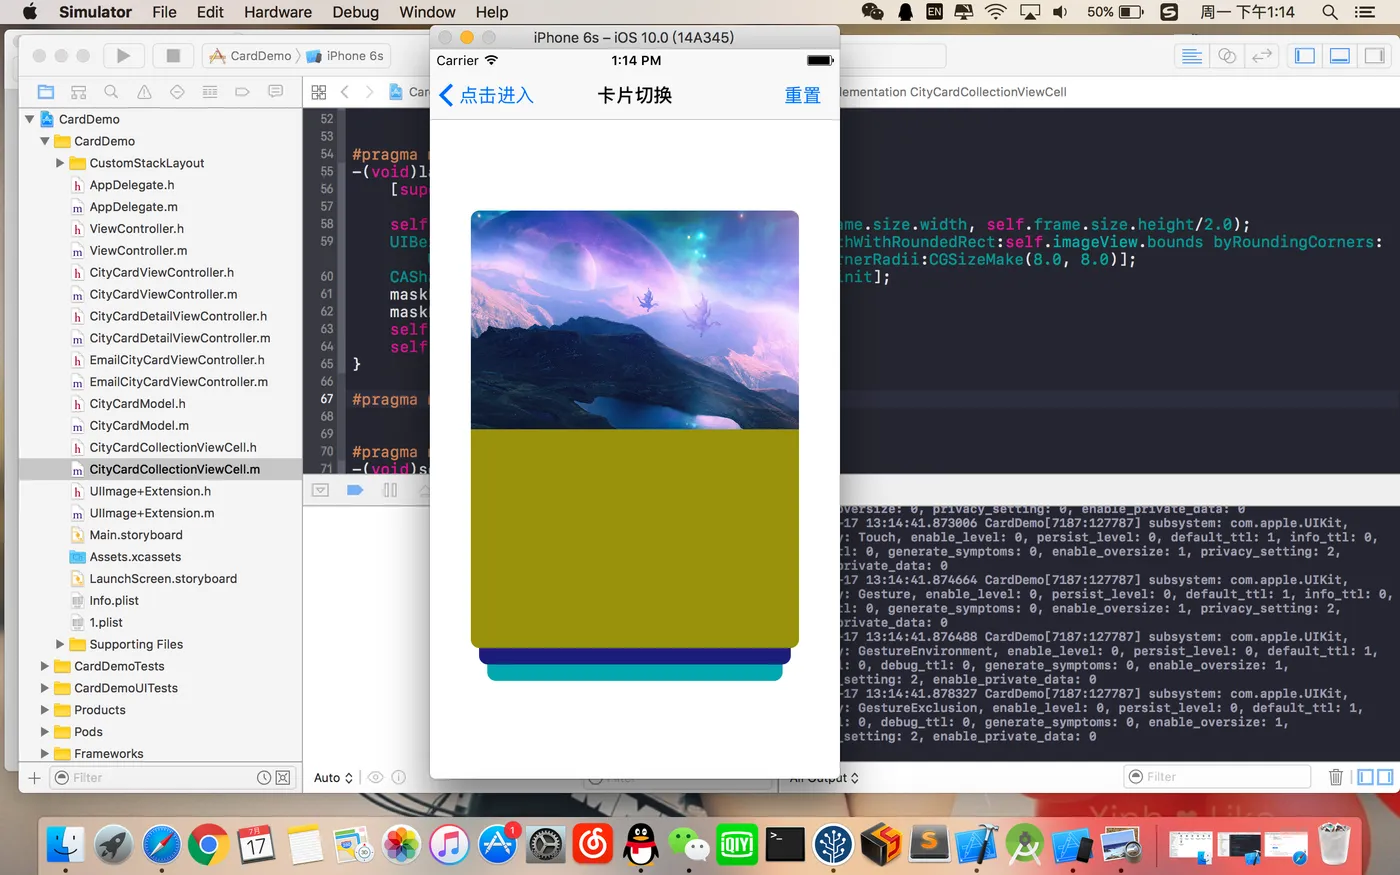Select CityCardModel.m in file list

[139, 426]
